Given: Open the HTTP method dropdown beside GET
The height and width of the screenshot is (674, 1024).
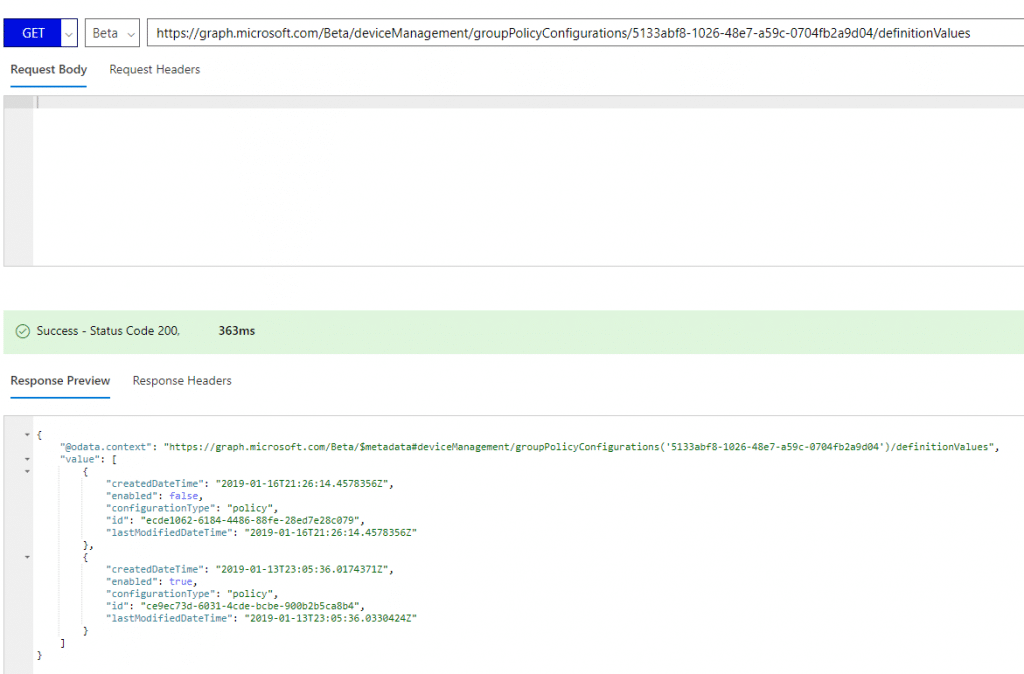Looking at the screenshot, I should point(68,32).
